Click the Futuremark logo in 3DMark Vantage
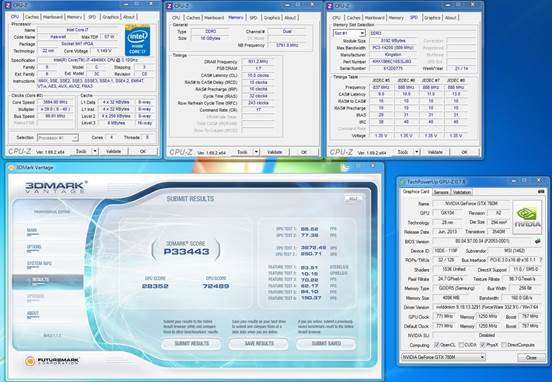 (52, 361)
